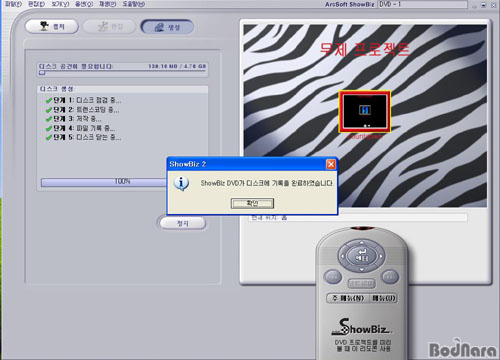500x360 pixels.
Task: Open the 도움말(H) menu
Action: pos(134,4)
